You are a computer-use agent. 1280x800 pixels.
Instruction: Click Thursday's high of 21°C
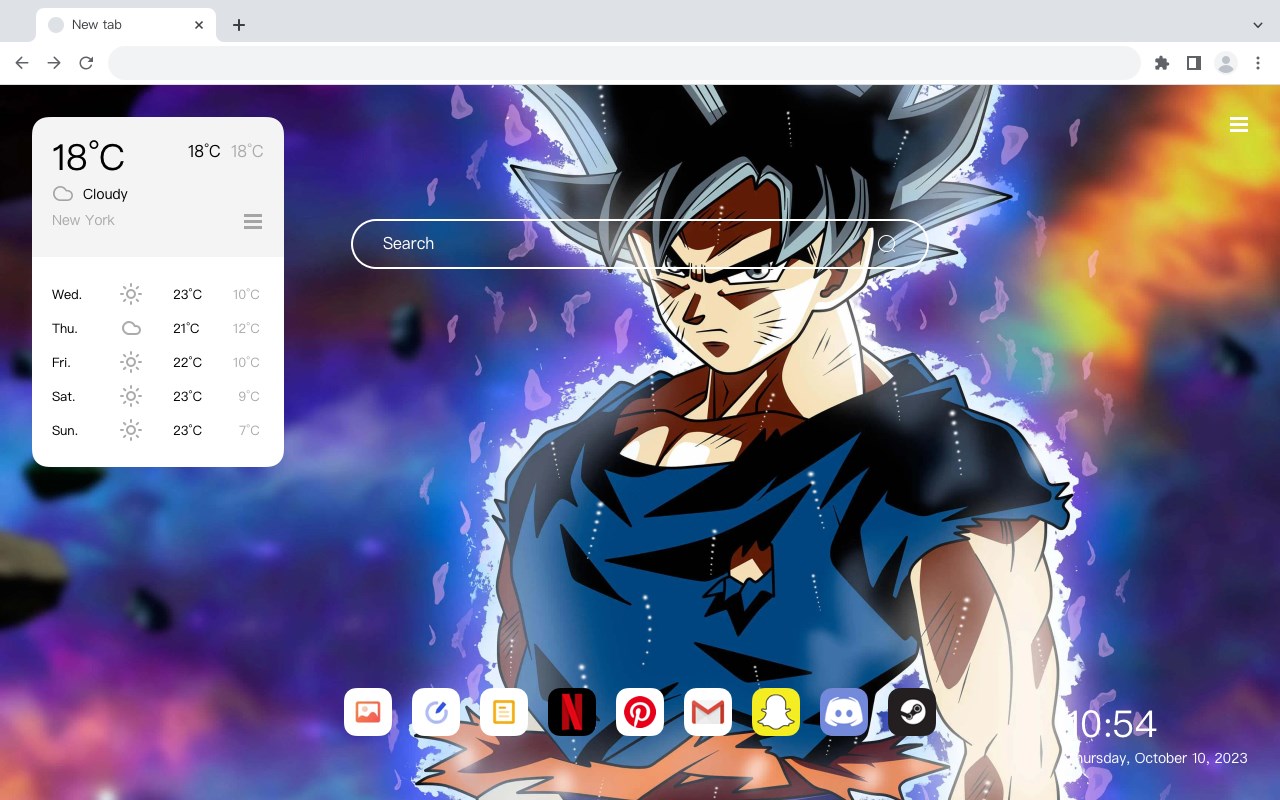click(x=186, y=328)
